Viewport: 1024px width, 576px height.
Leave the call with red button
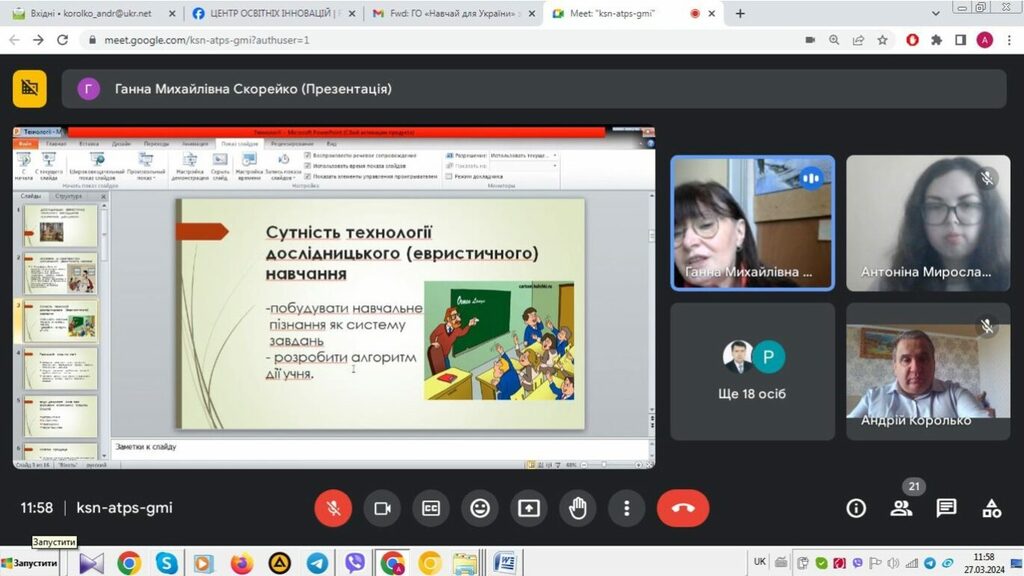tap(683, 508)
